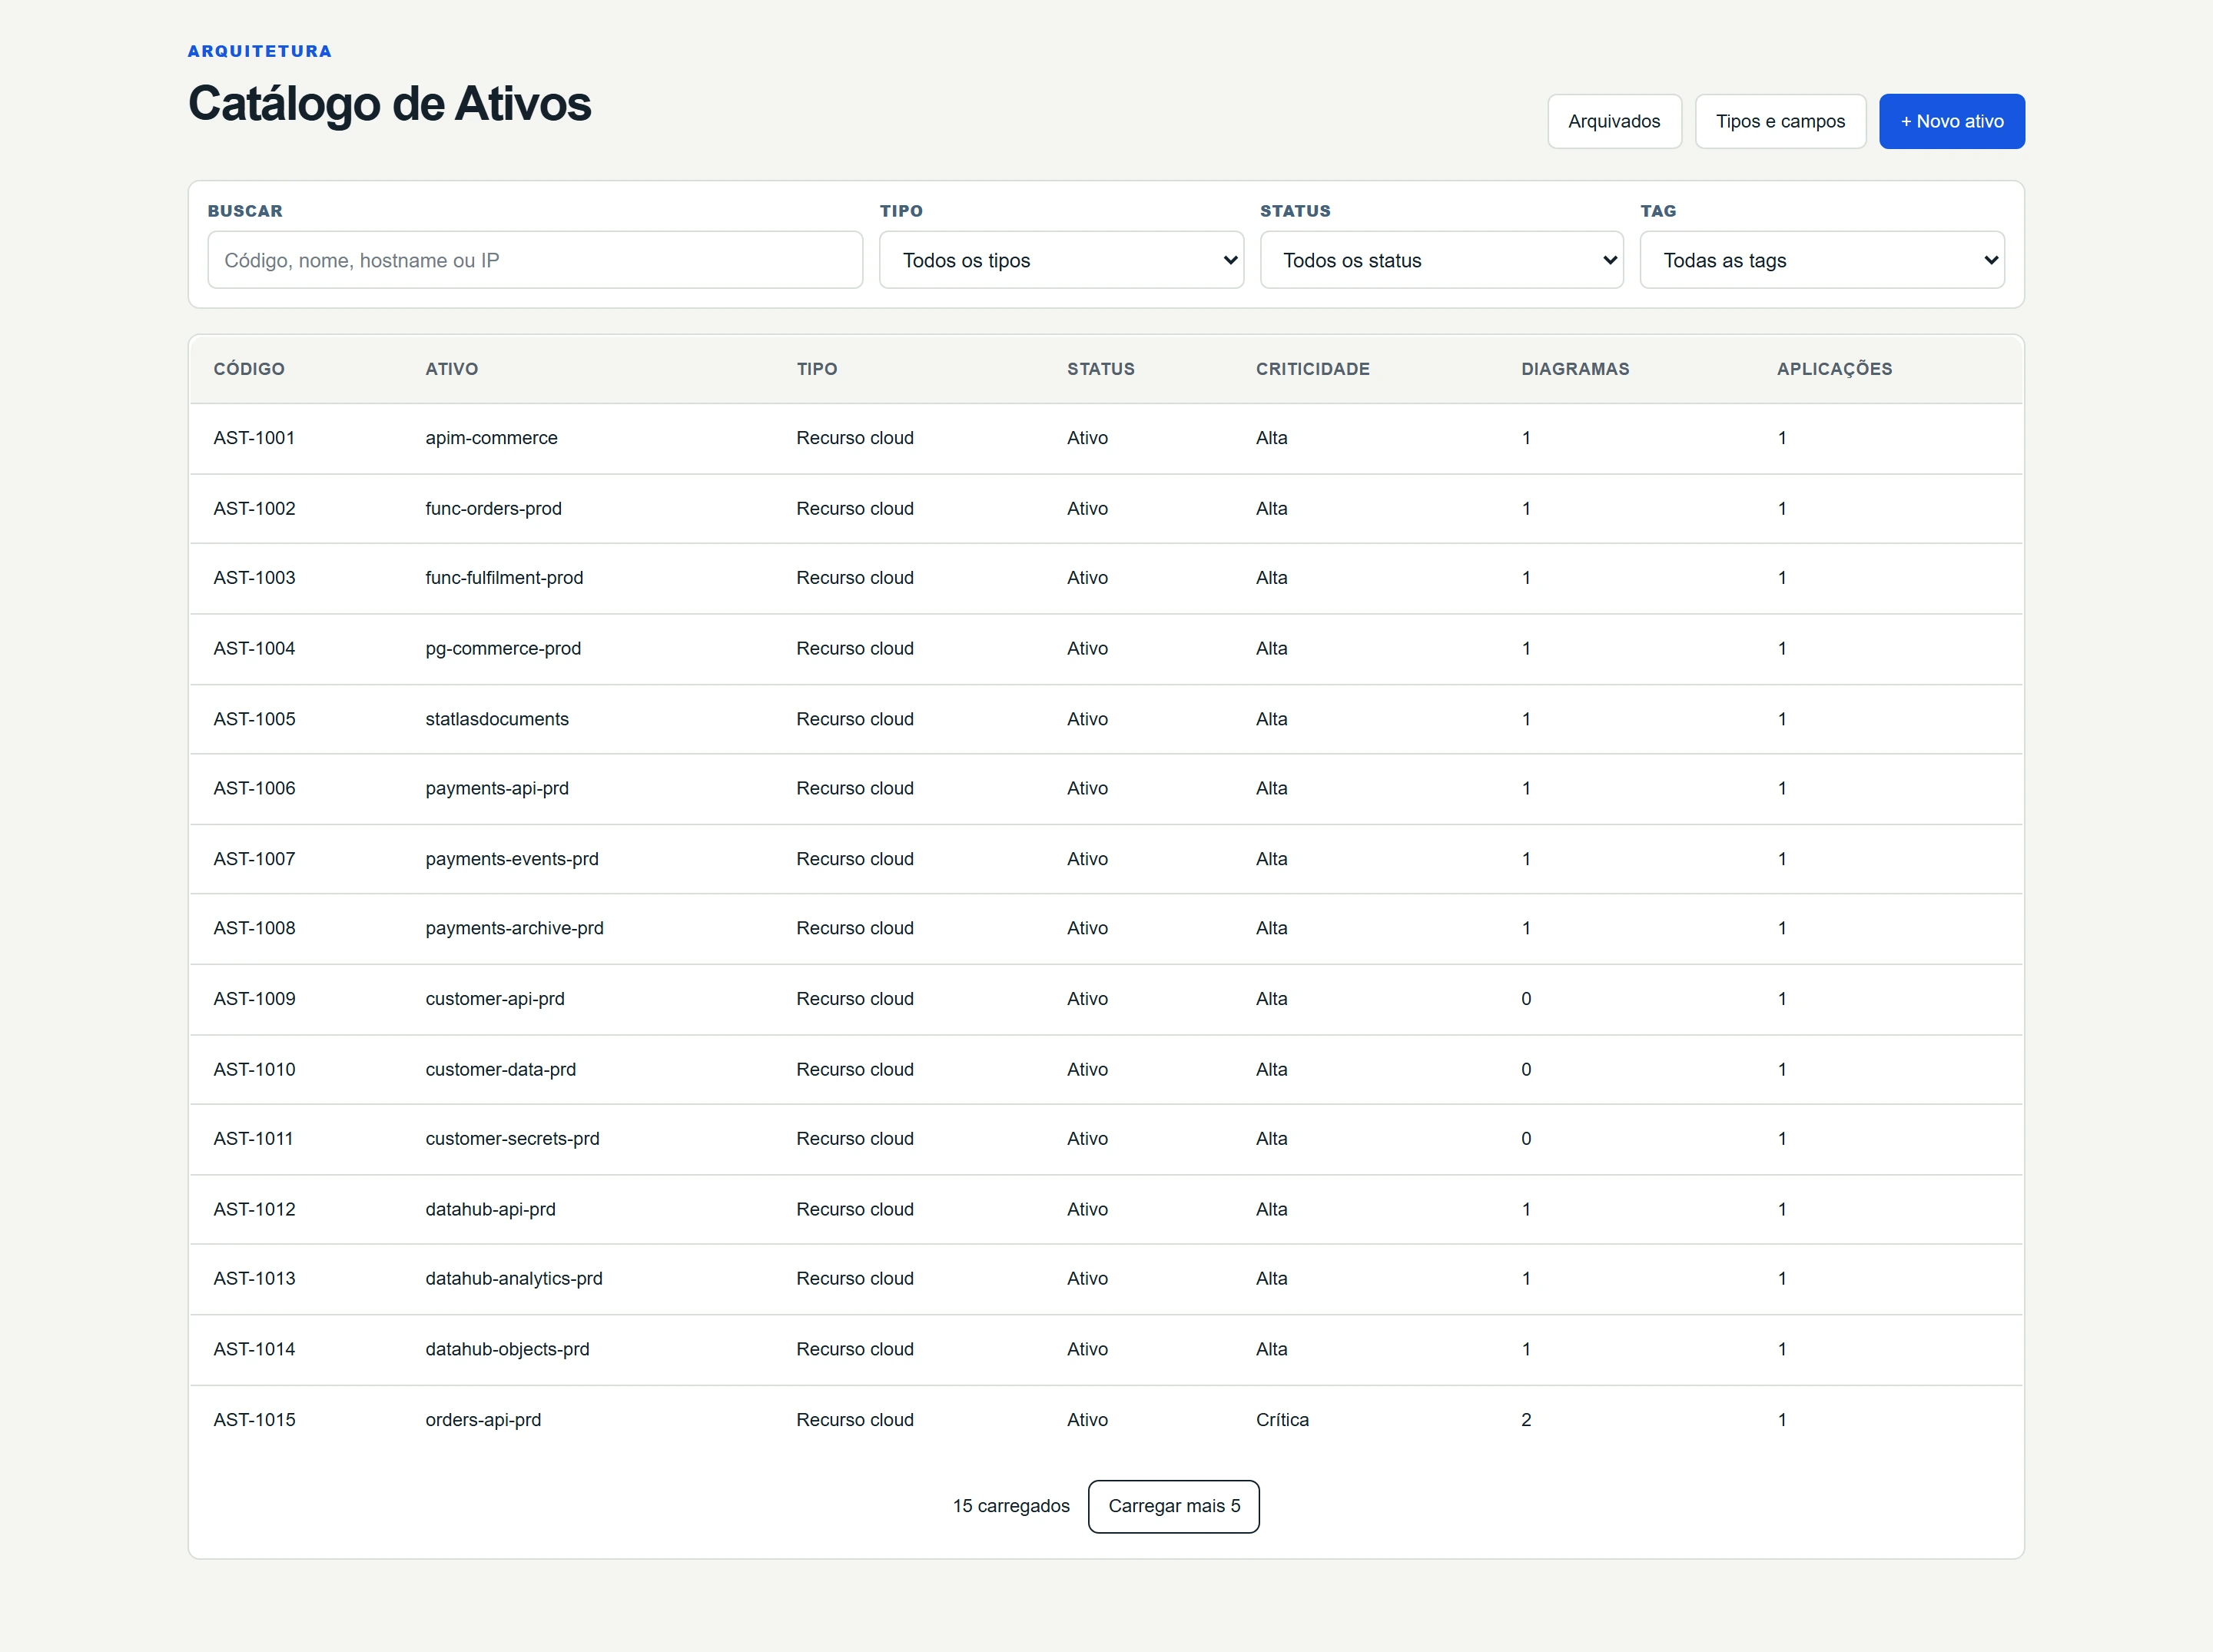Click diagram count 2 for AST-1015
2213x1652 pixels.
[x=1526, y=1420]
